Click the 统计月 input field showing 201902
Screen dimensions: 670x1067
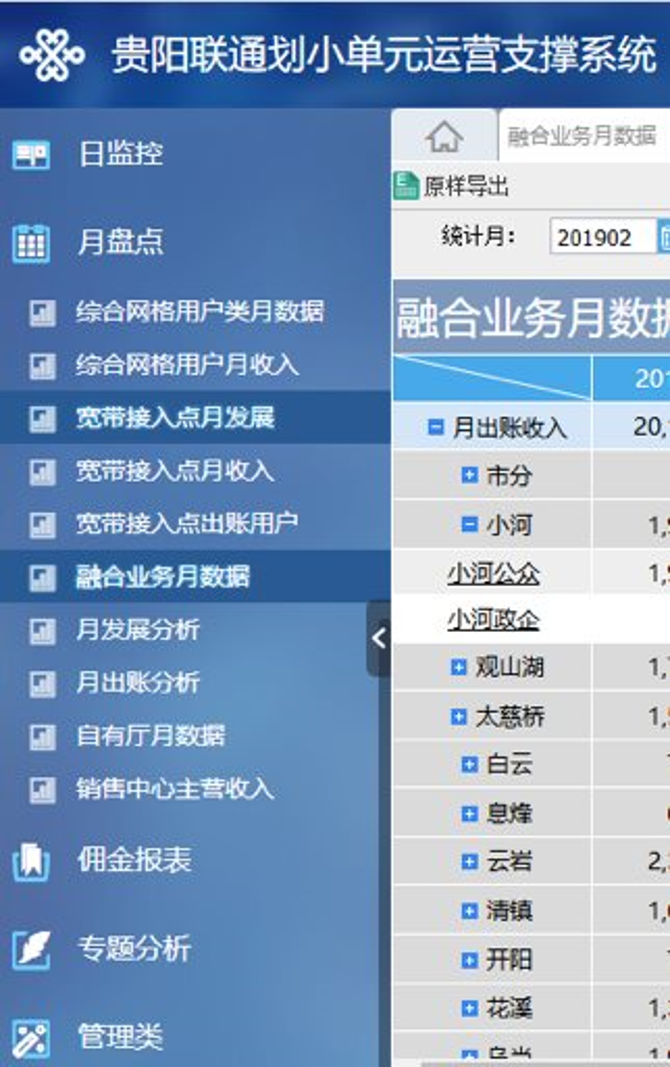603,237
